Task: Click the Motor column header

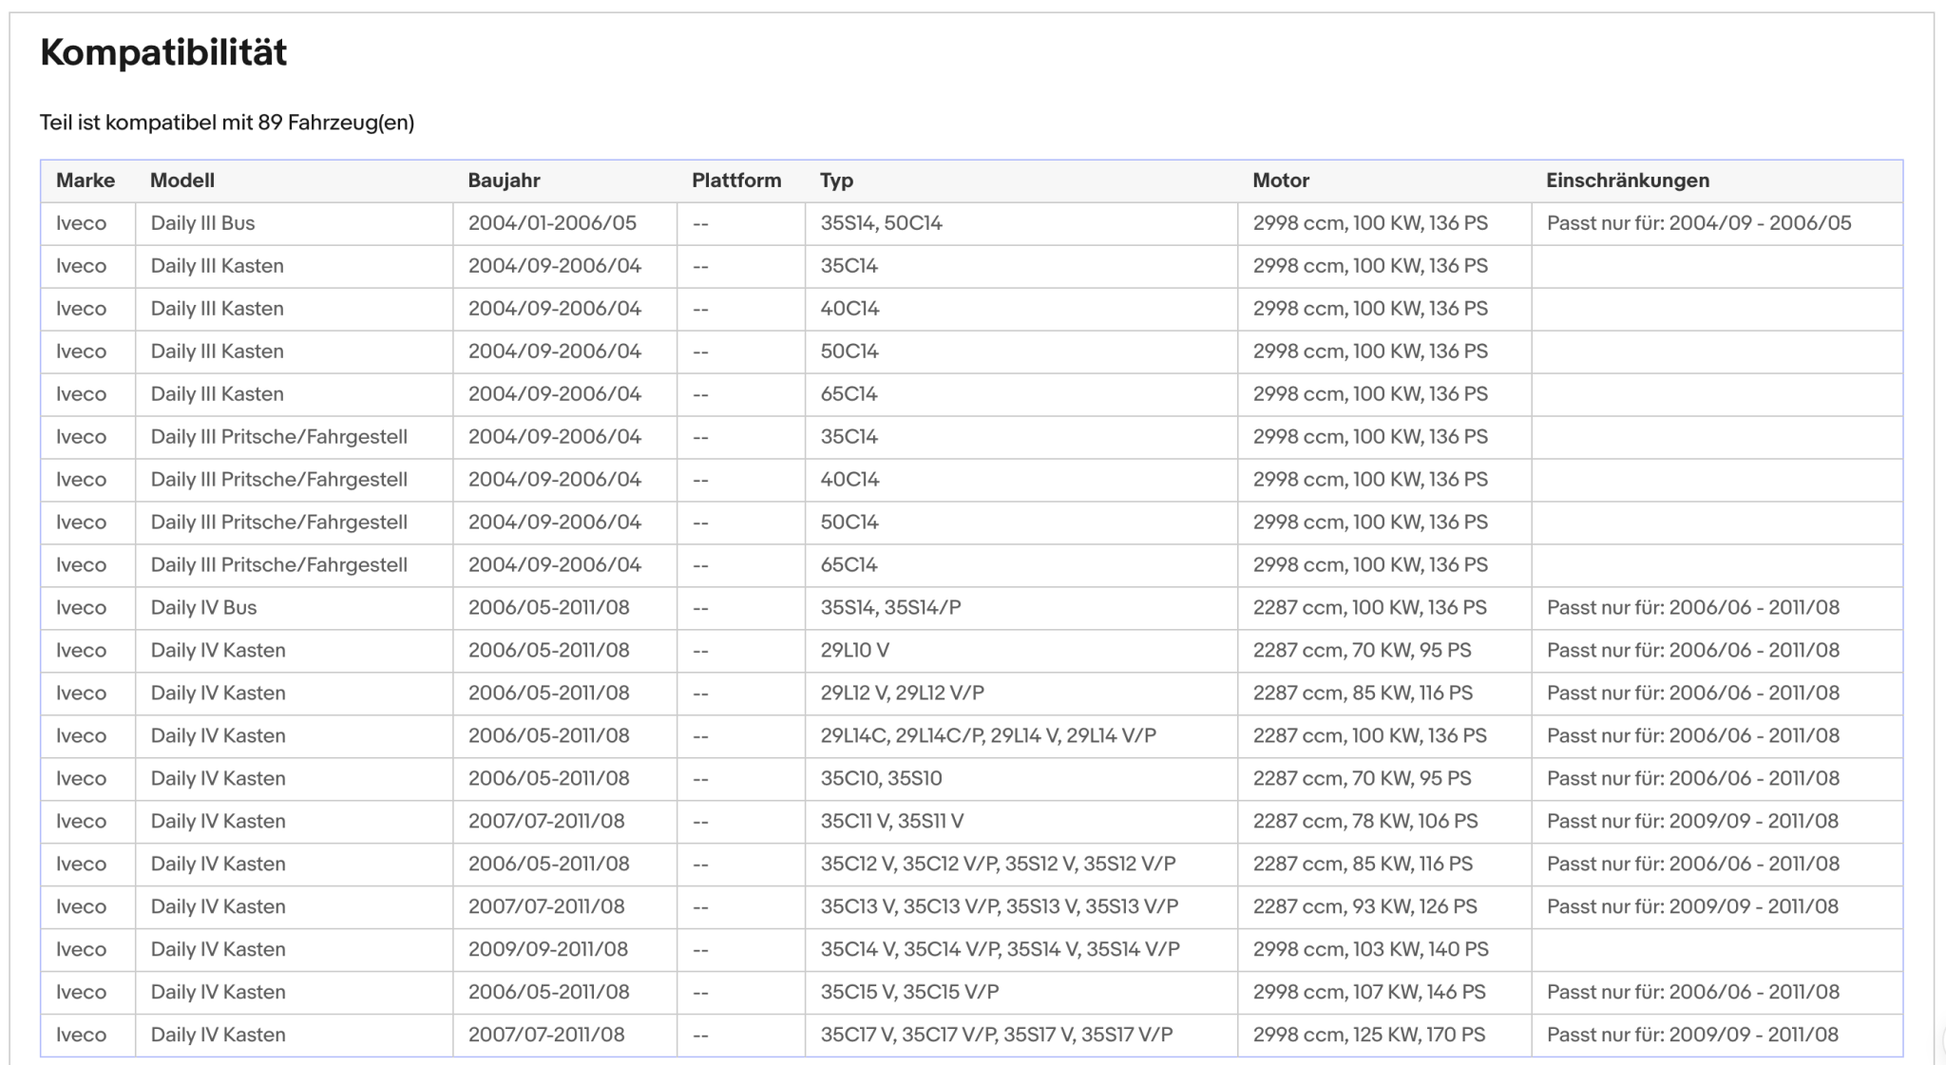Action: 1281,181
